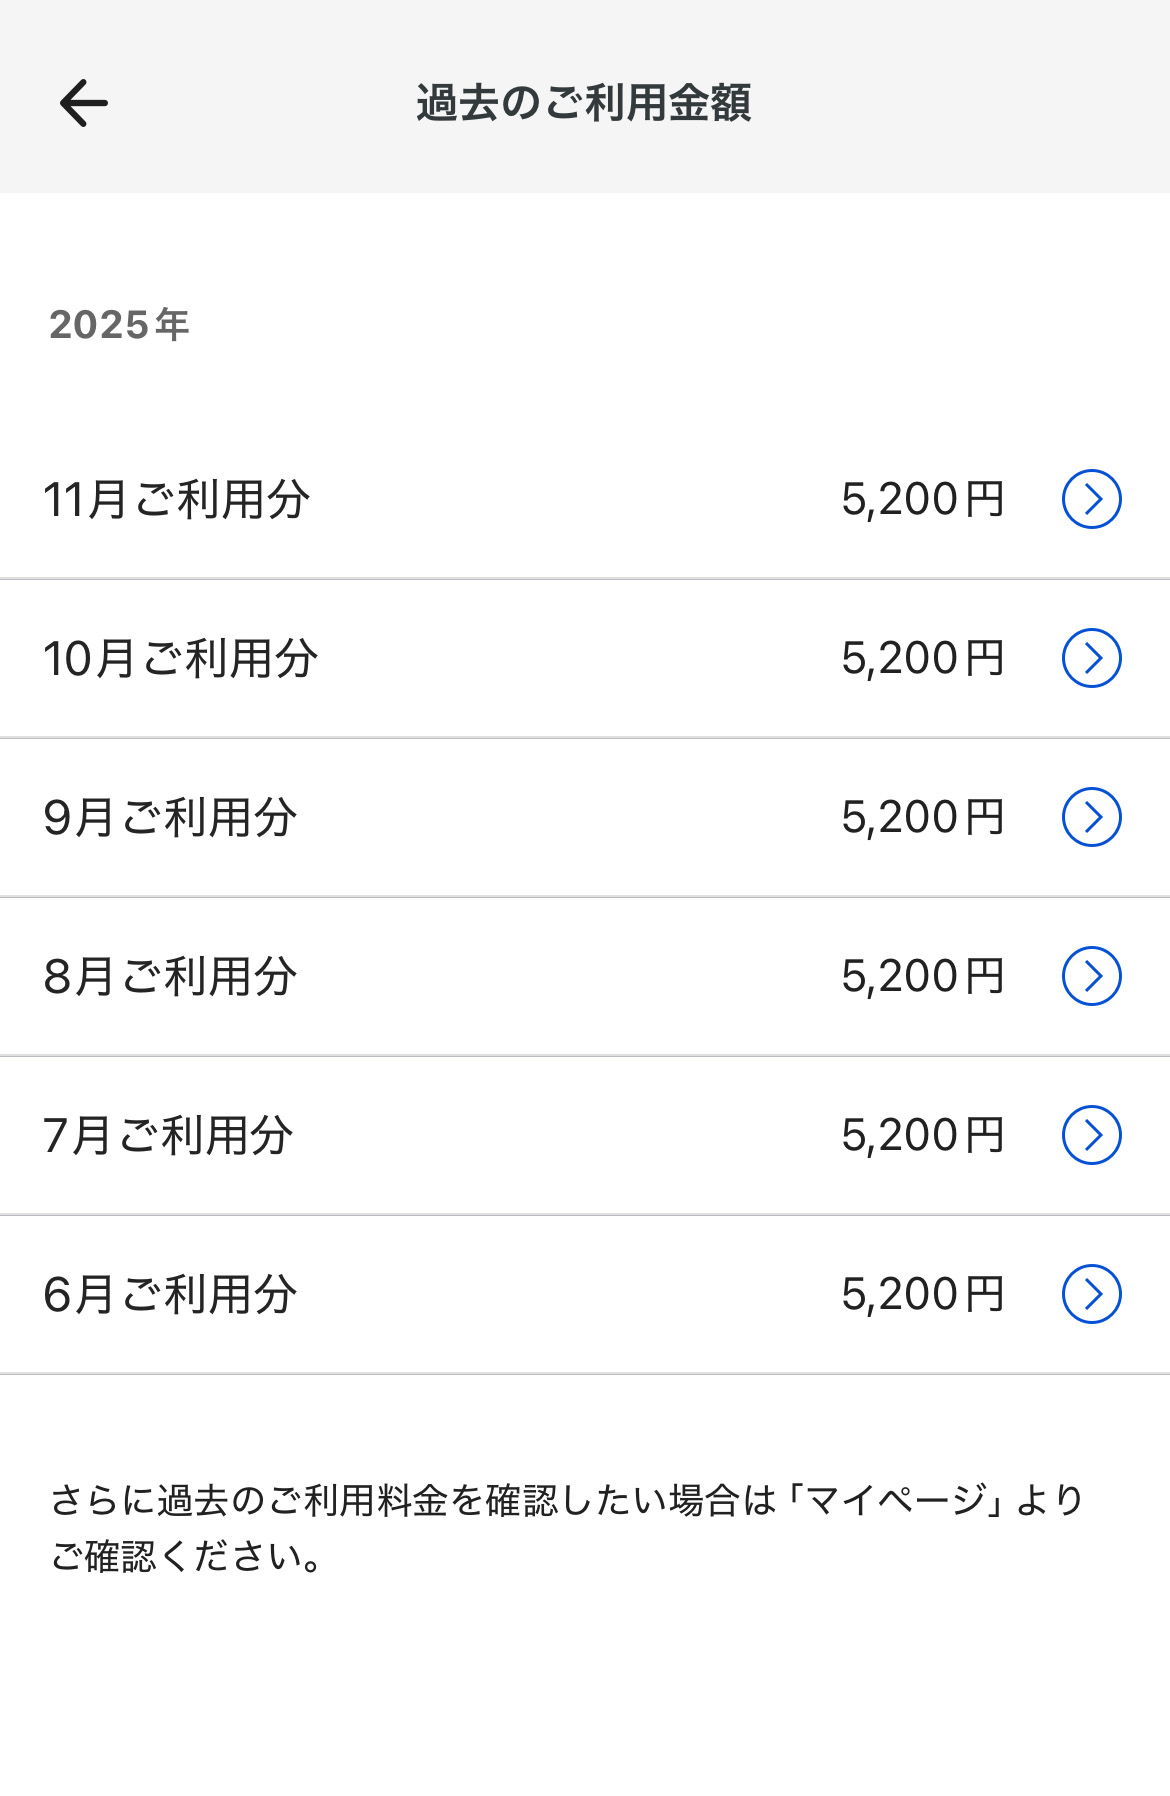Open the 9月ご利用分 row label
Viewport: 1170px width, 1796px height.
coord(170,817)
